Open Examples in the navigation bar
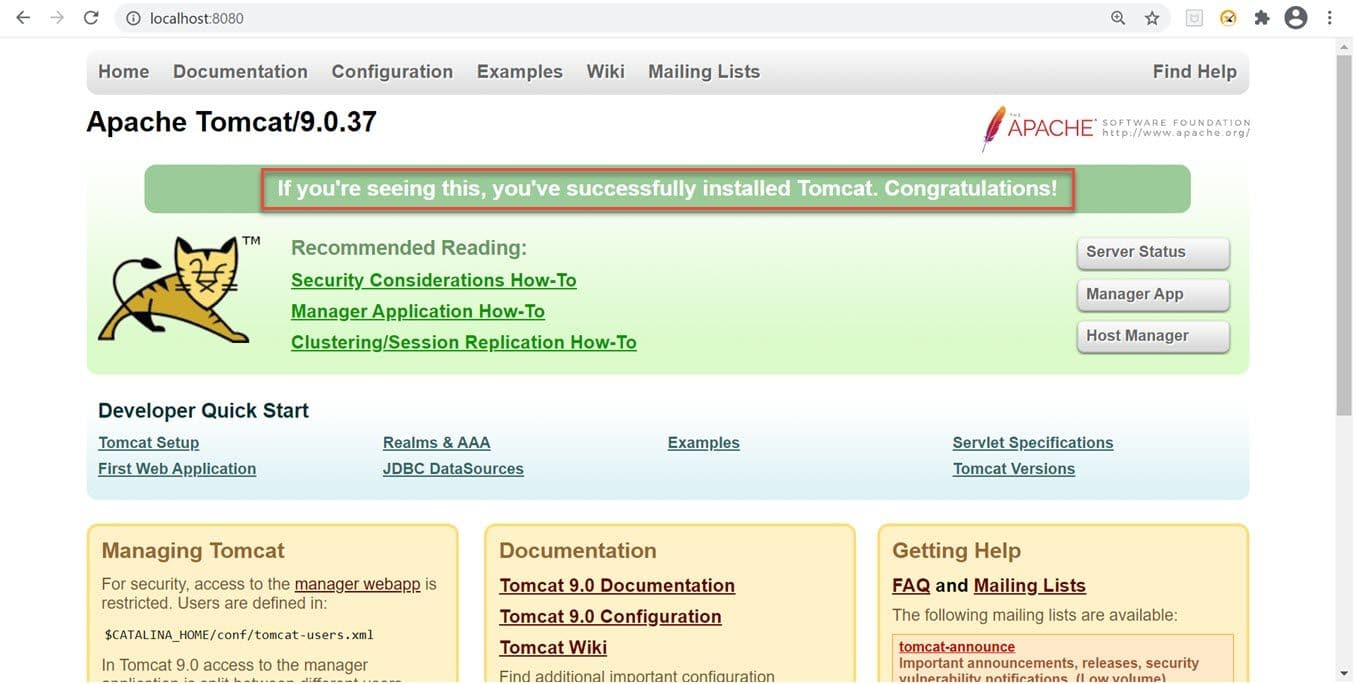Viewport: 1356px width, 684px height. click(x=520, y=72)
